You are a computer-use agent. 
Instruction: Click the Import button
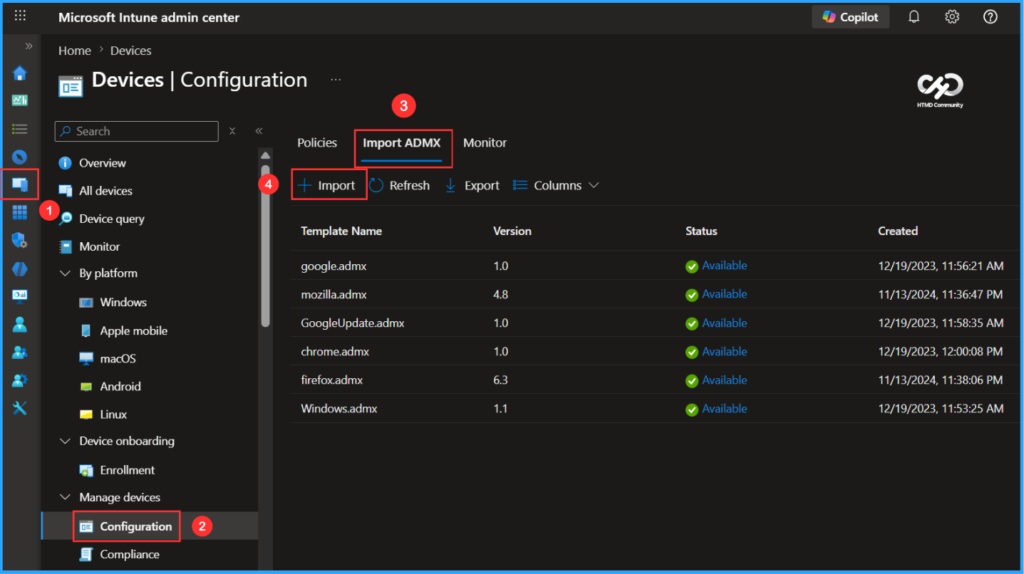[327, 185]
